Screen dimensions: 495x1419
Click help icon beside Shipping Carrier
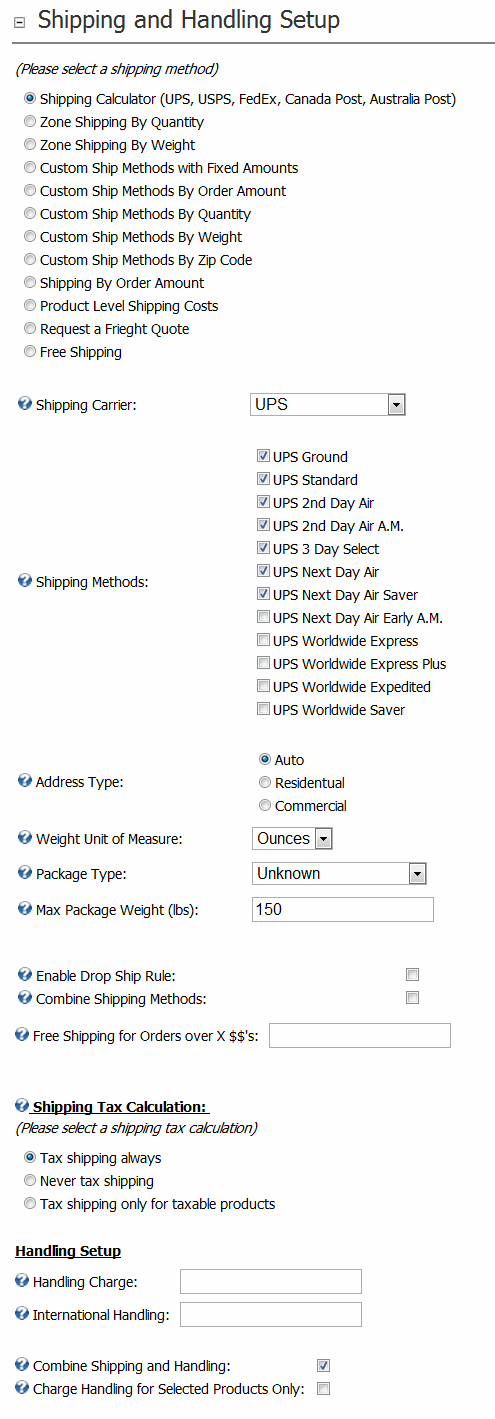(x=25, y=404)
